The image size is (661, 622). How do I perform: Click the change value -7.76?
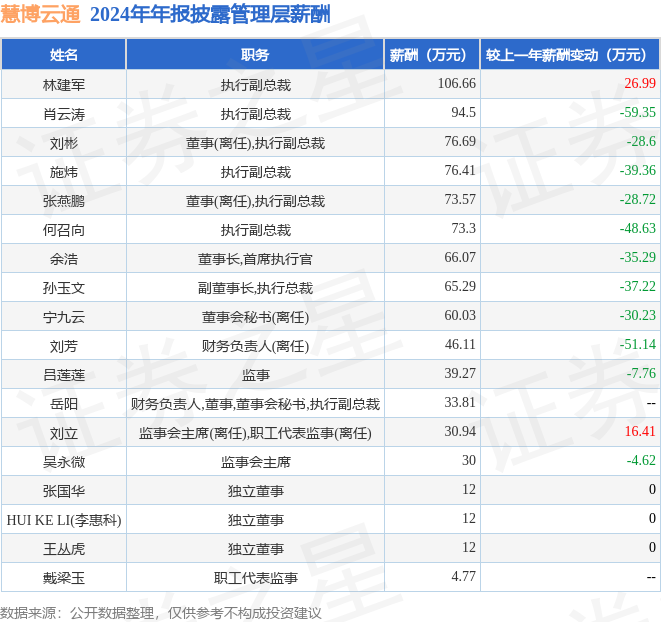point(641,373)
